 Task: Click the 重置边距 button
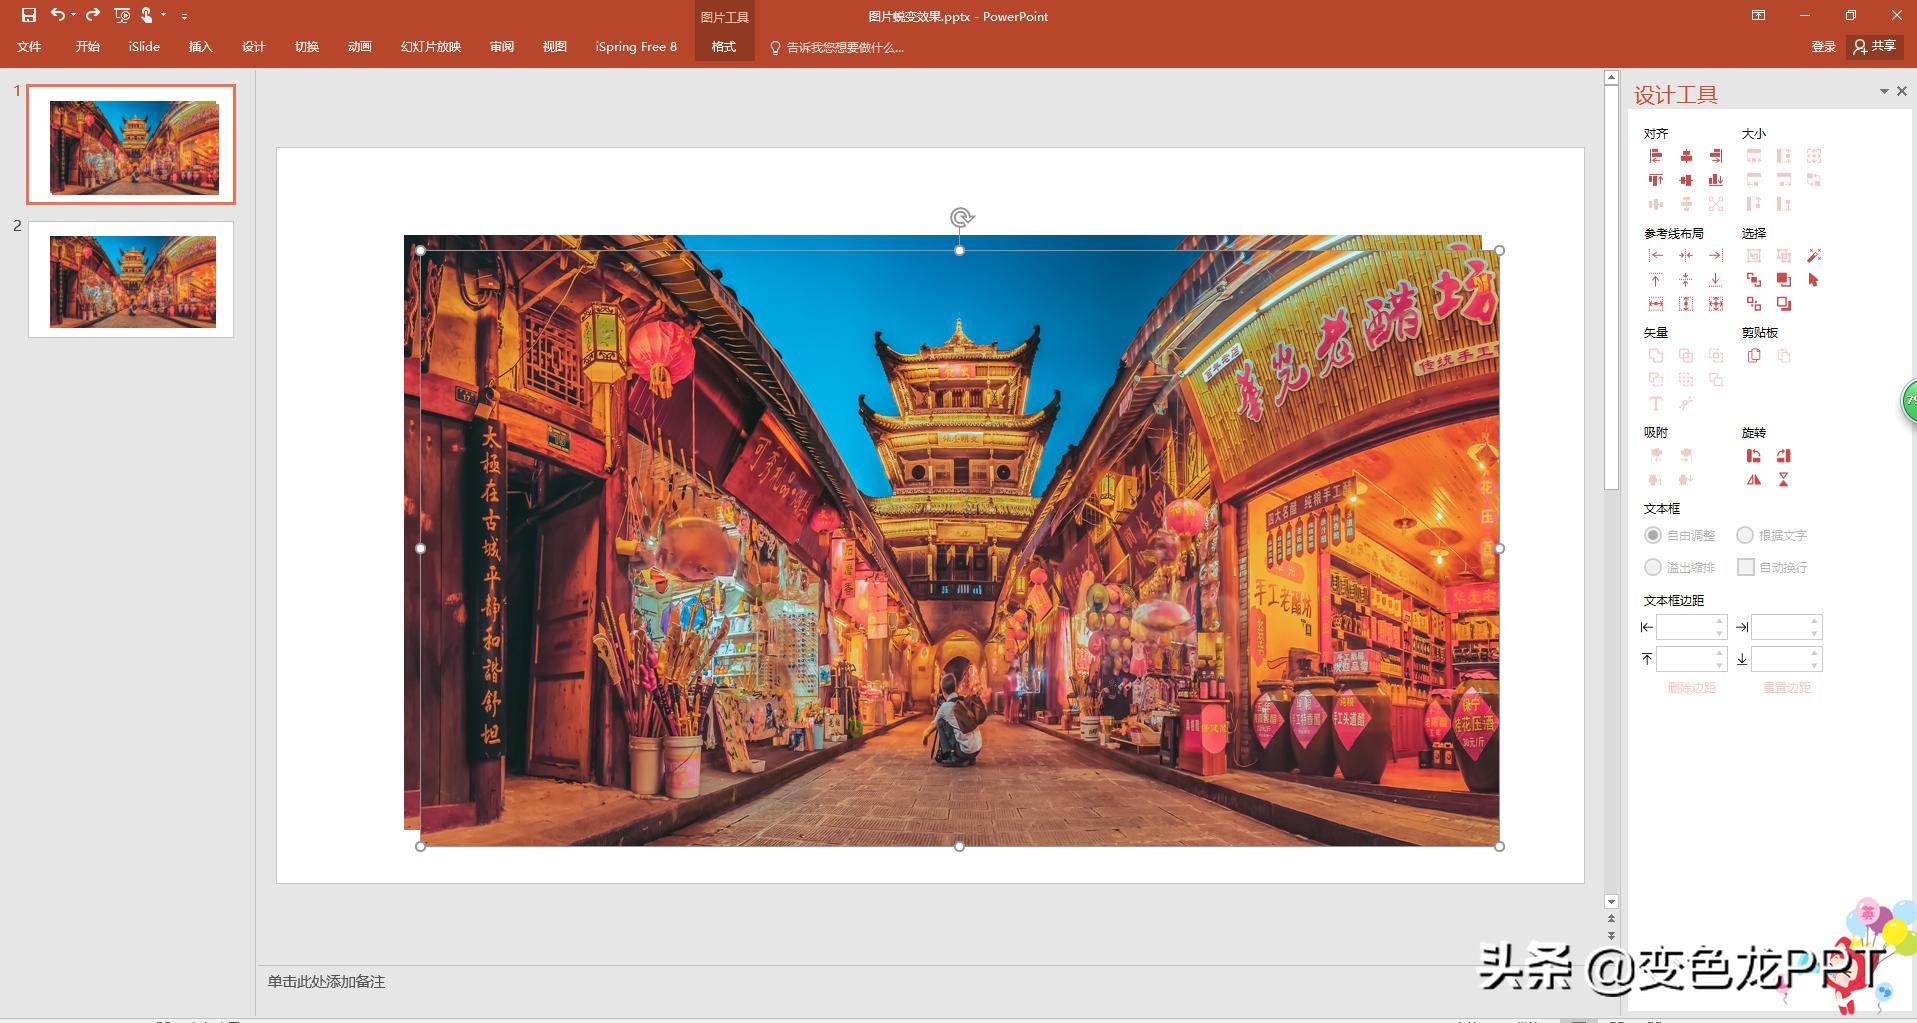[x=1786, y=687]
